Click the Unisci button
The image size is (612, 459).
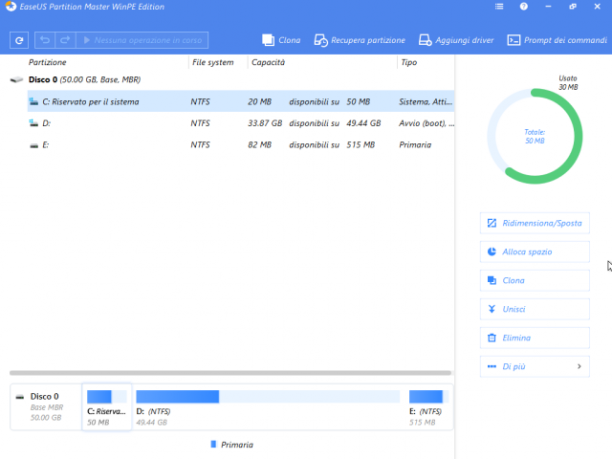coord(535,309)
